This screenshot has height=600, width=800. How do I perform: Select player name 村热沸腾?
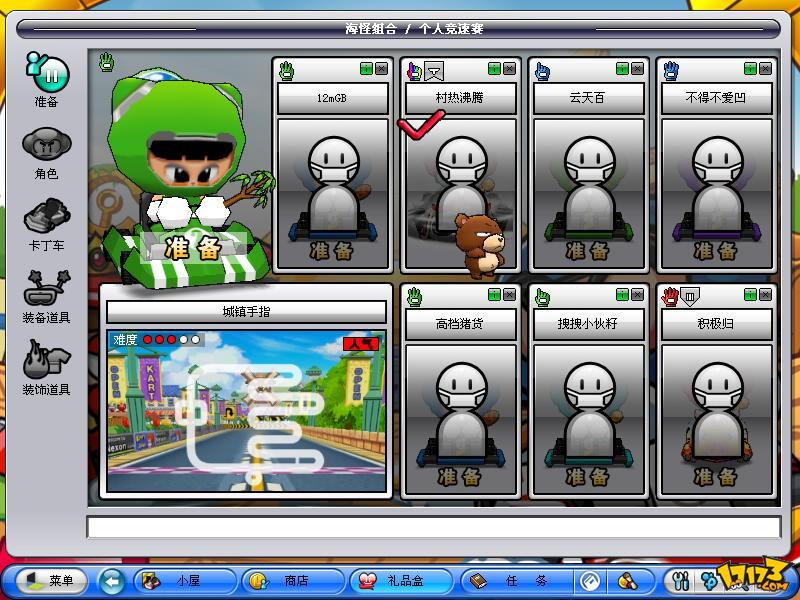pos(460,98)
